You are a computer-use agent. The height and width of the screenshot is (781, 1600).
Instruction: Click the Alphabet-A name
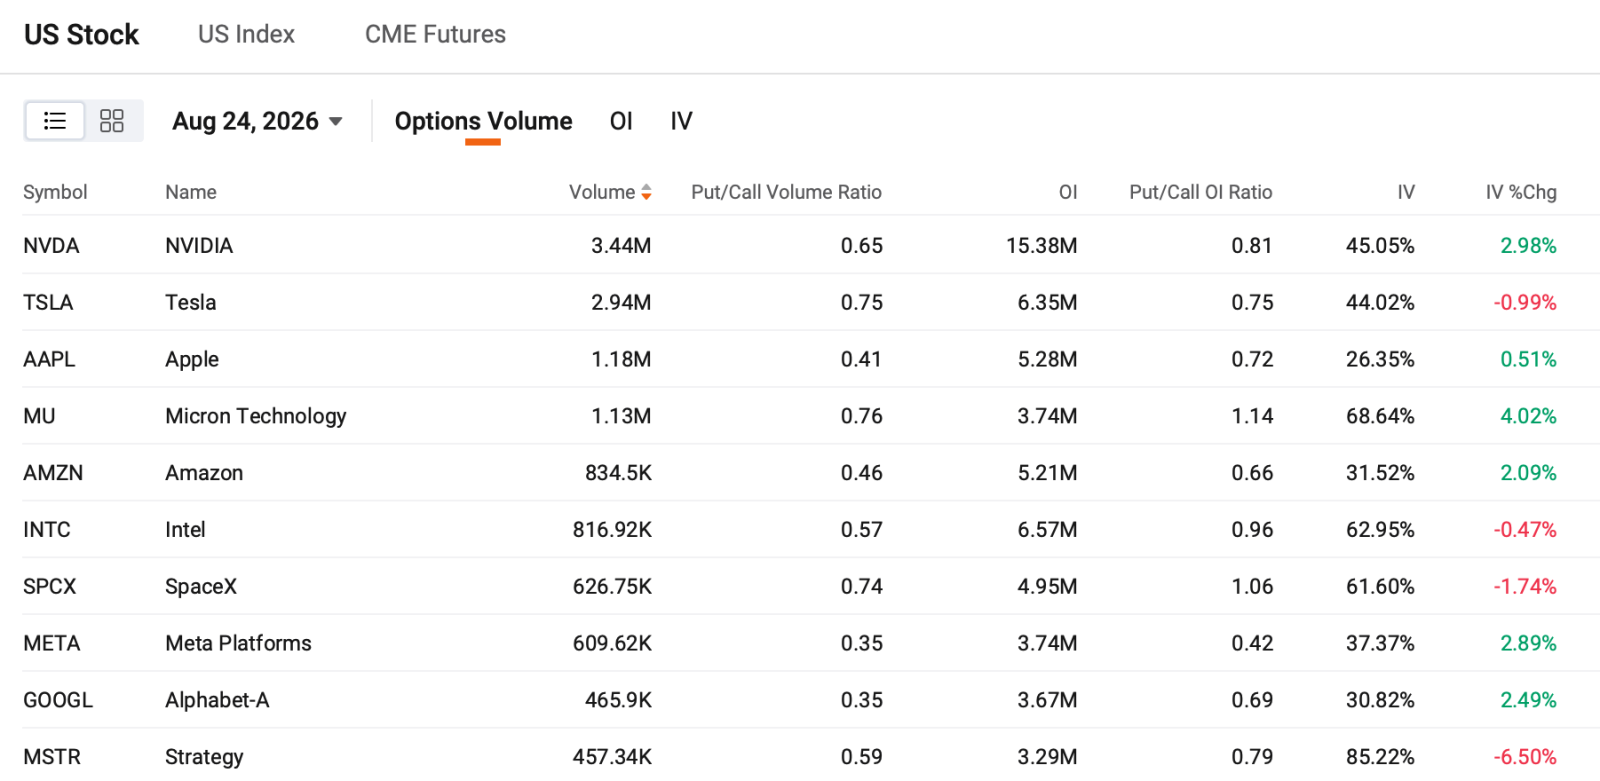pyautogui.click(x=217, y=700)
